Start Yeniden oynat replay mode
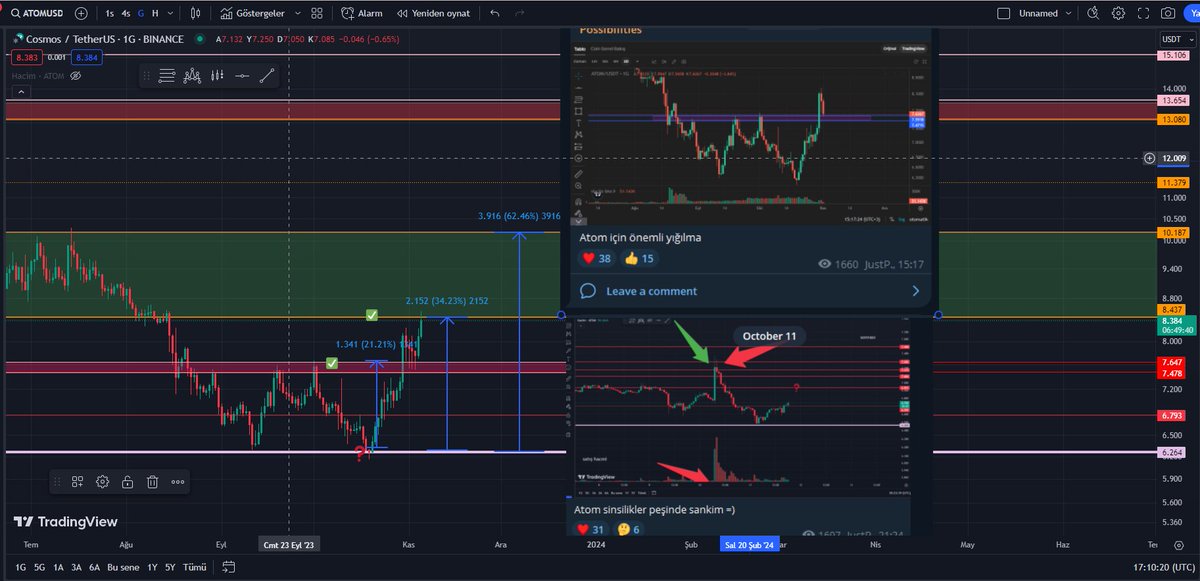This screenshot has height=581, width=1200. [432, 14]
